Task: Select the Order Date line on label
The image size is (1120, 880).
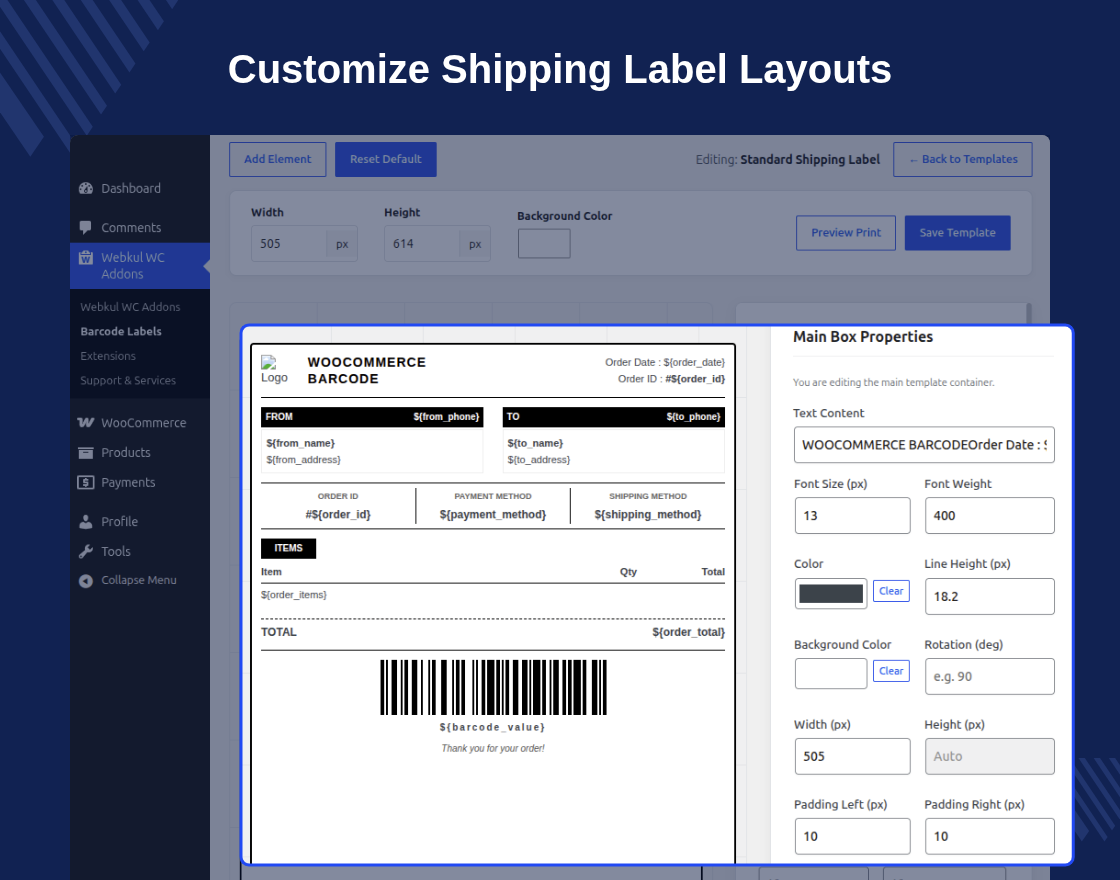Action: (x=665, y=363)
